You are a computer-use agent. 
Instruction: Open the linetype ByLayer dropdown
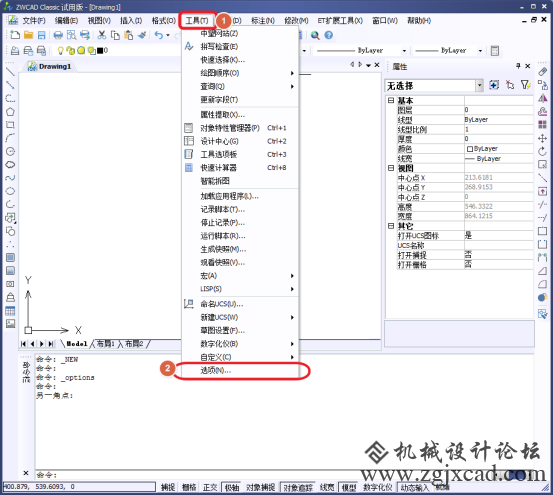click(404, 51)
